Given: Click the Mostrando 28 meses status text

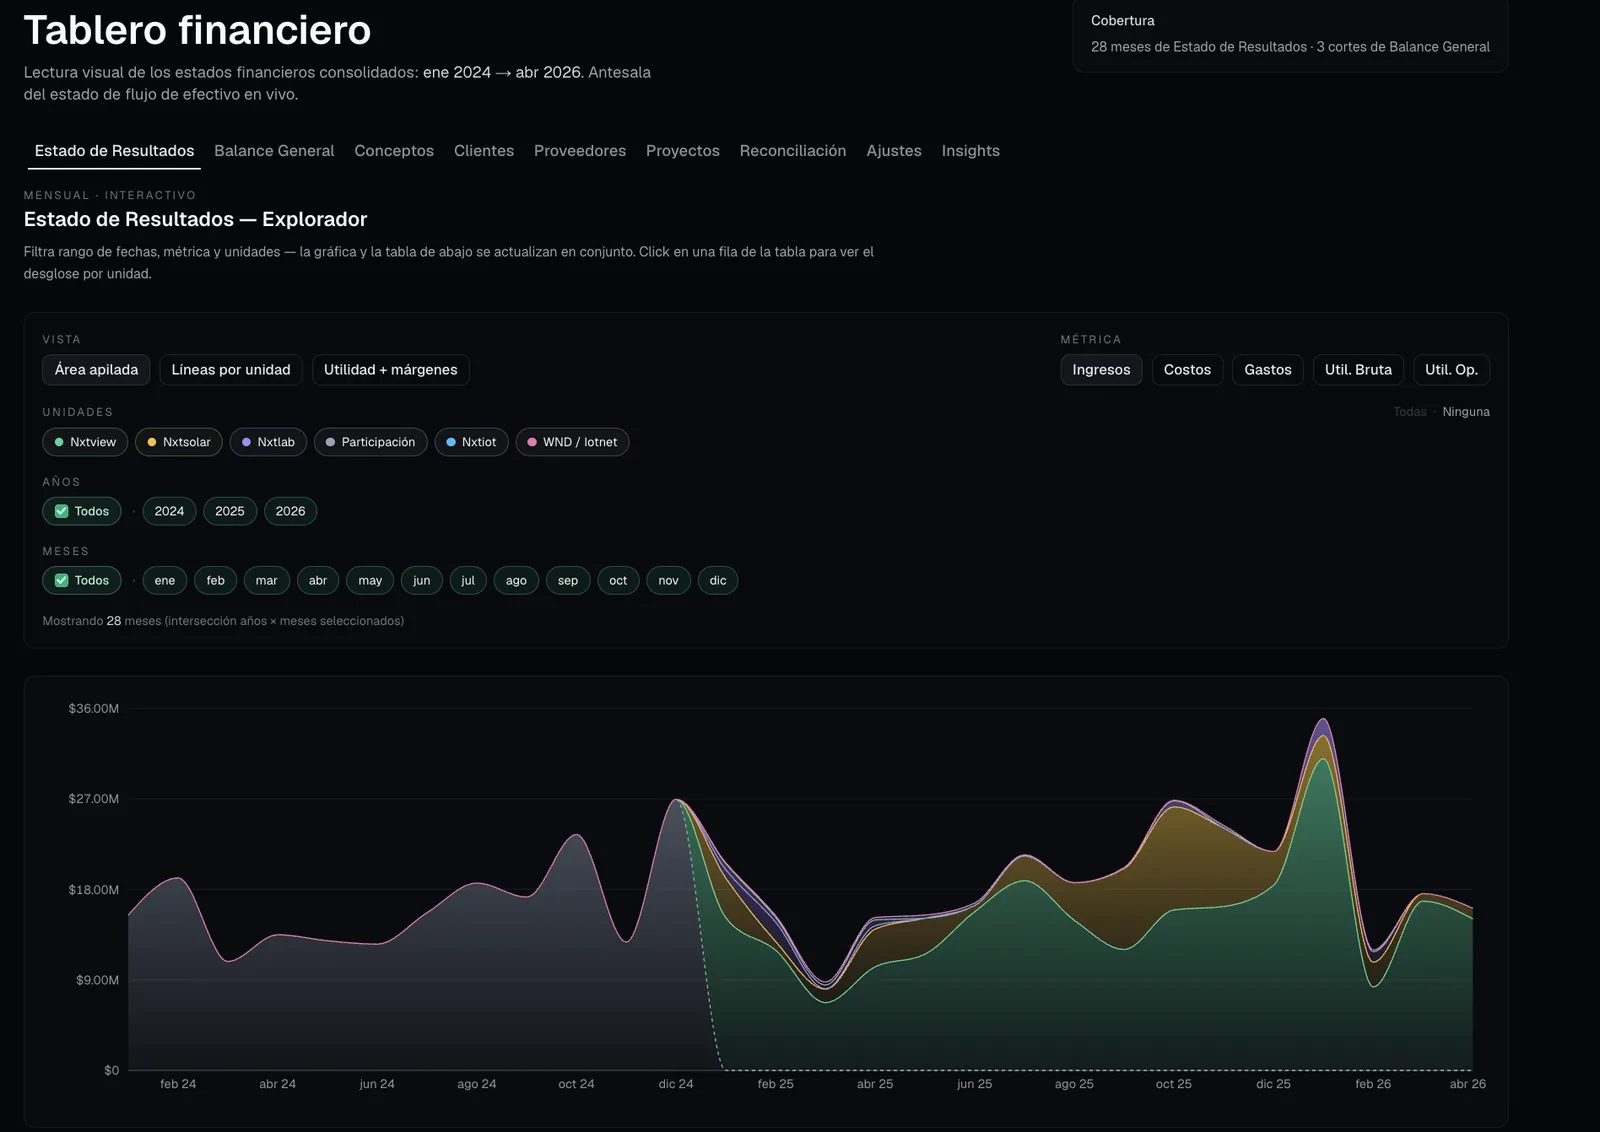Looking at the screenshot, I should point(223,621).
